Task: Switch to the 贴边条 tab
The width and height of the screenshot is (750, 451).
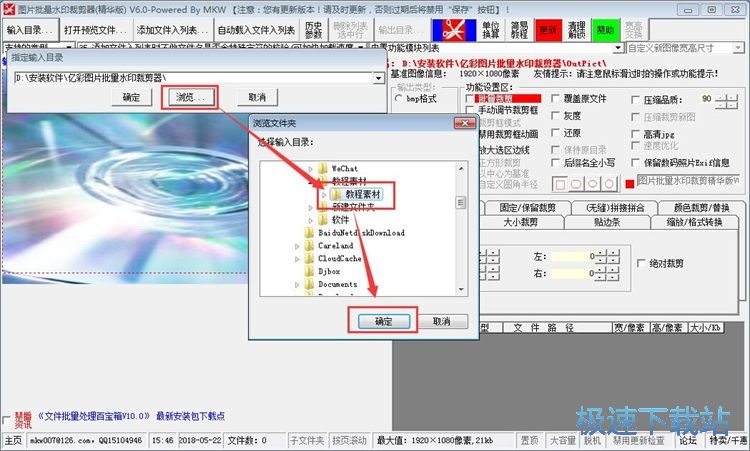Action: point(607,222)
